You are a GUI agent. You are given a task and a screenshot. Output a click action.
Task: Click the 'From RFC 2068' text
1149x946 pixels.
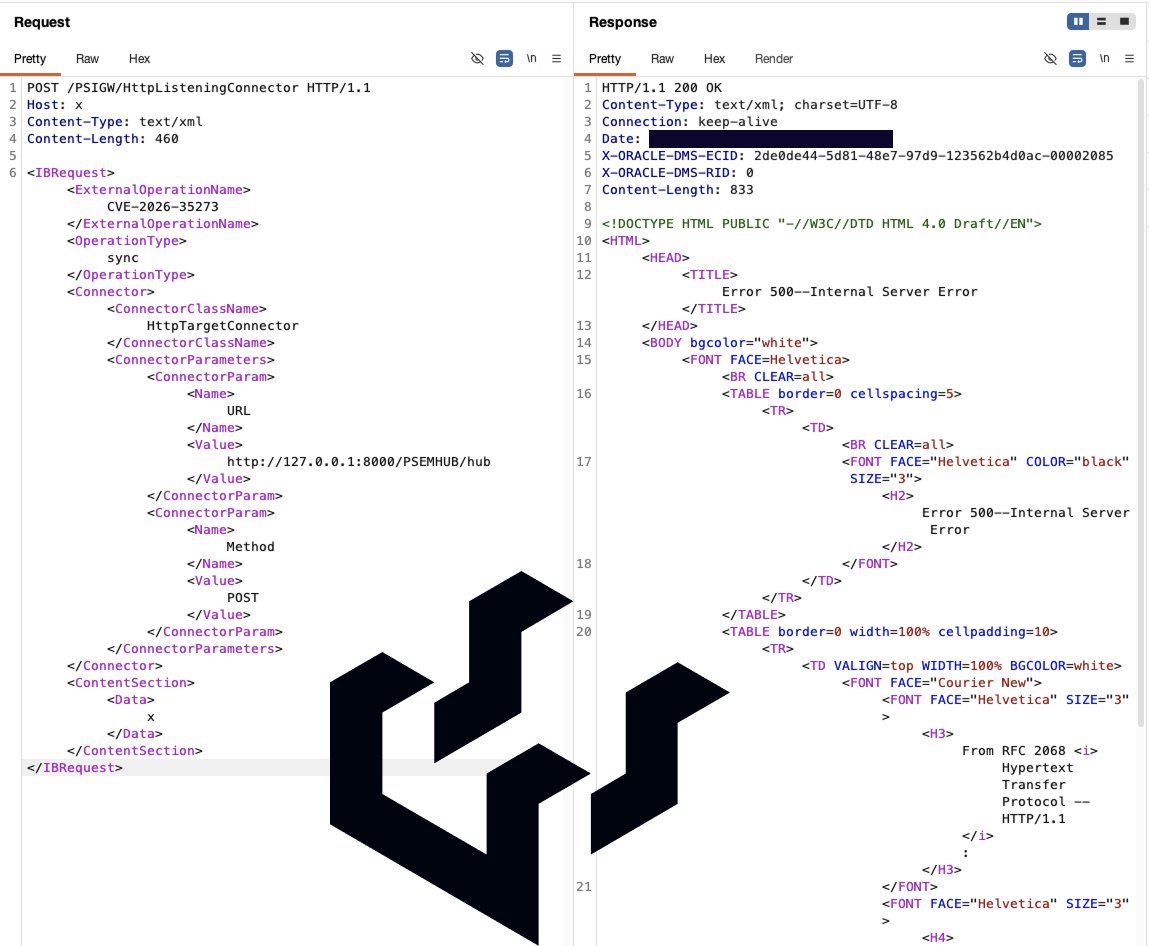(x=1014, y=751)
